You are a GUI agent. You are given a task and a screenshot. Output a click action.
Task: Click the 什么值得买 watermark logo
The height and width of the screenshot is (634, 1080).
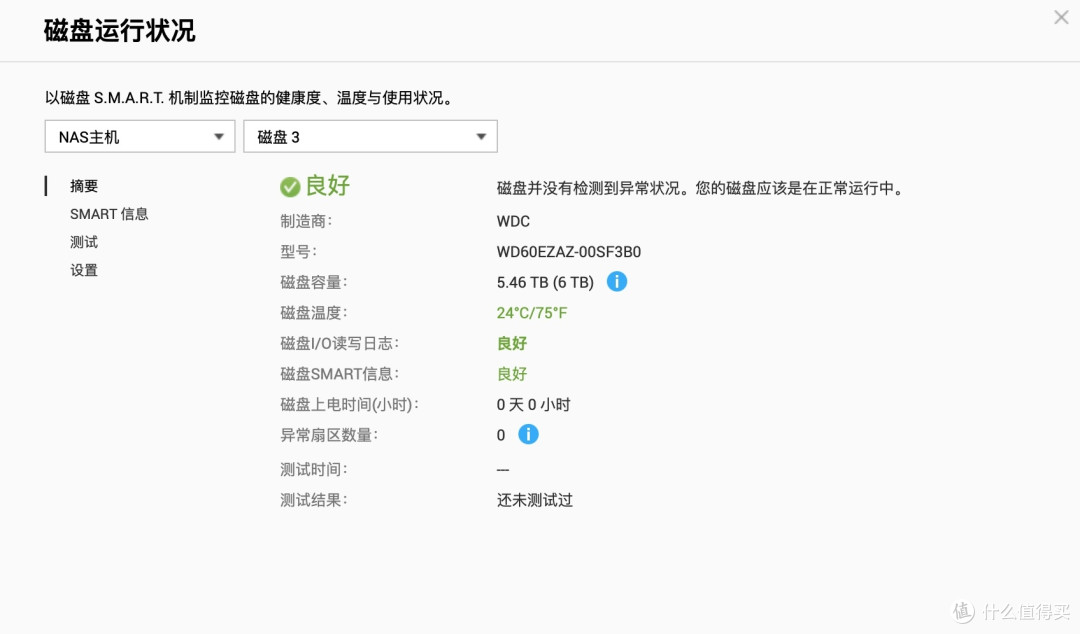tap(1005, 611)
